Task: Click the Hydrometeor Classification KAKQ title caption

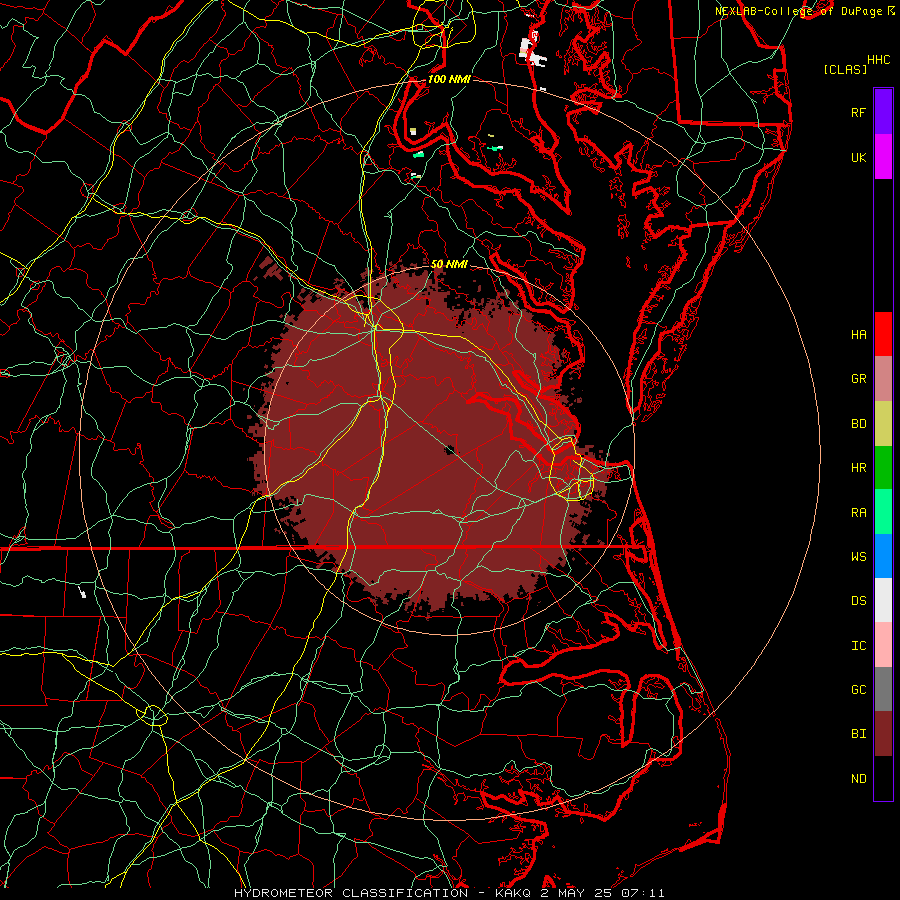Action: (449, 893)
